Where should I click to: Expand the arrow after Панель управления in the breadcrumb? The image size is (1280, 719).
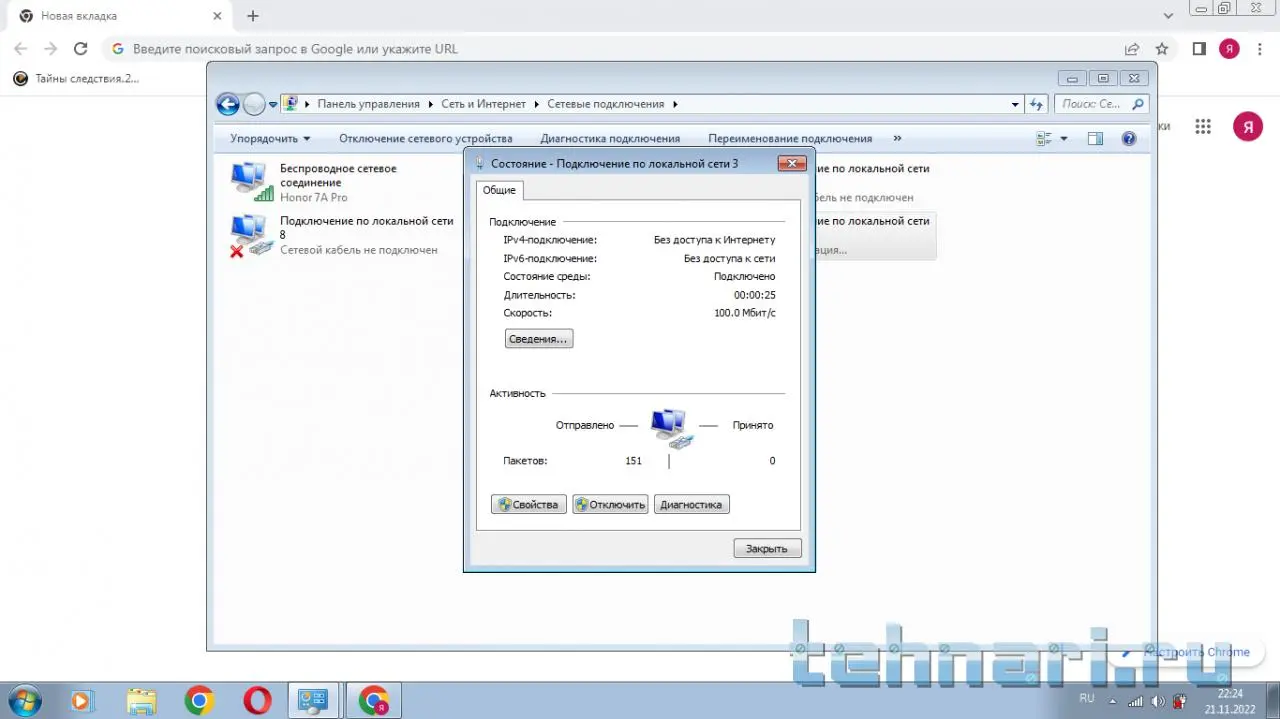[431, 104]
